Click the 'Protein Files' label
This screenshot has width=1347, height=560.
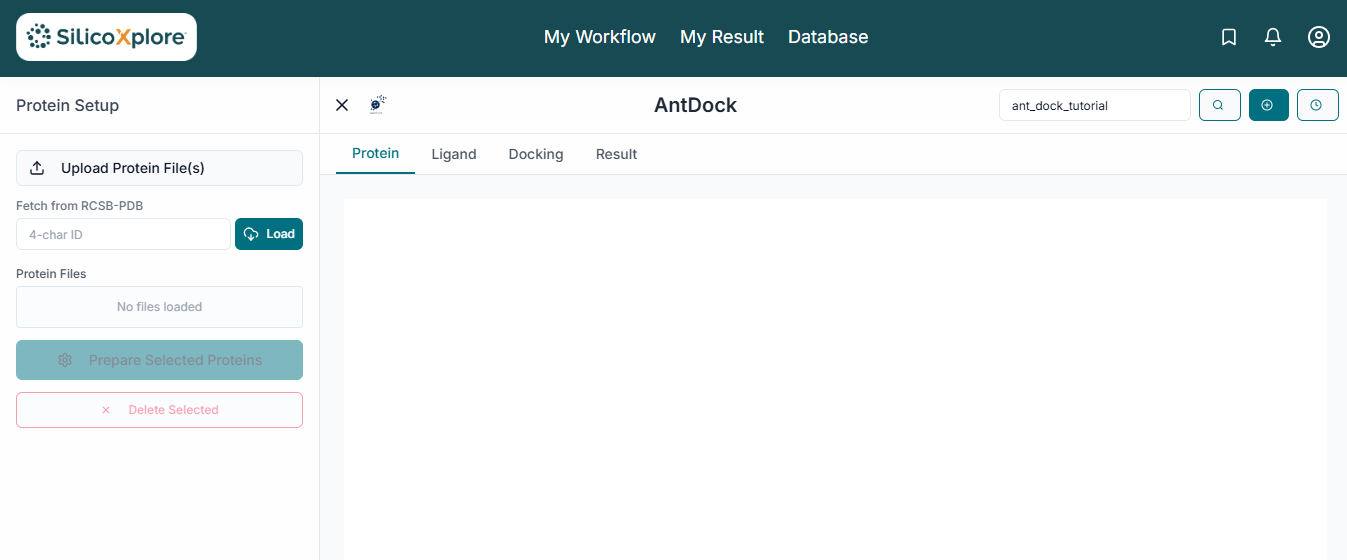(x=51, y=273)
